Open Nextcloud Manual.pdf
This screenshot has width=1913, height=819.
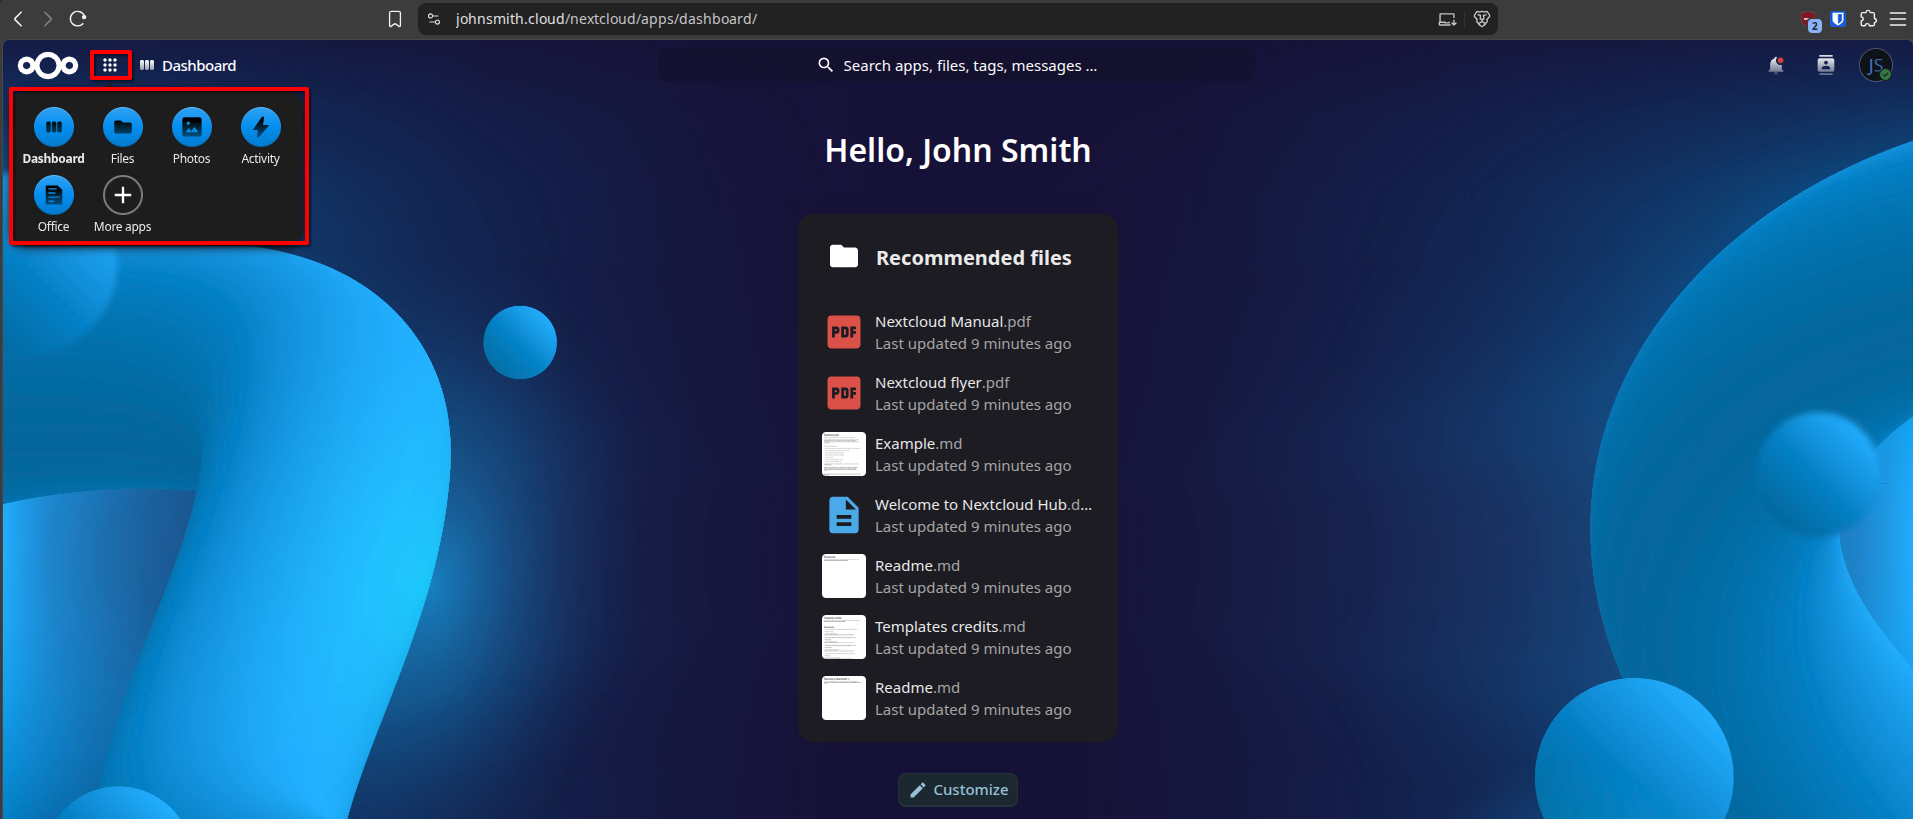point(958,333)
